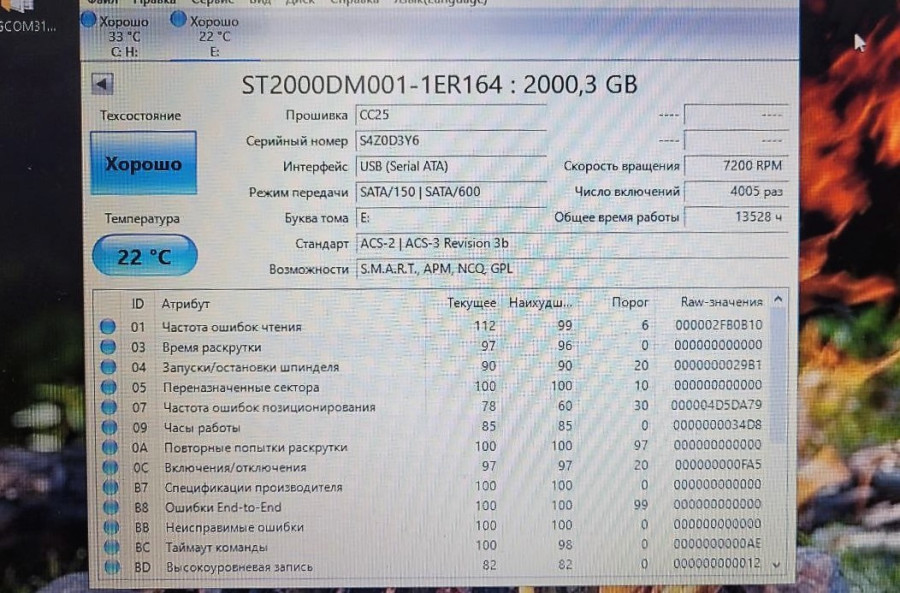
Task: Select the row Ошибки End-to-End
Action: pos(432,506)
